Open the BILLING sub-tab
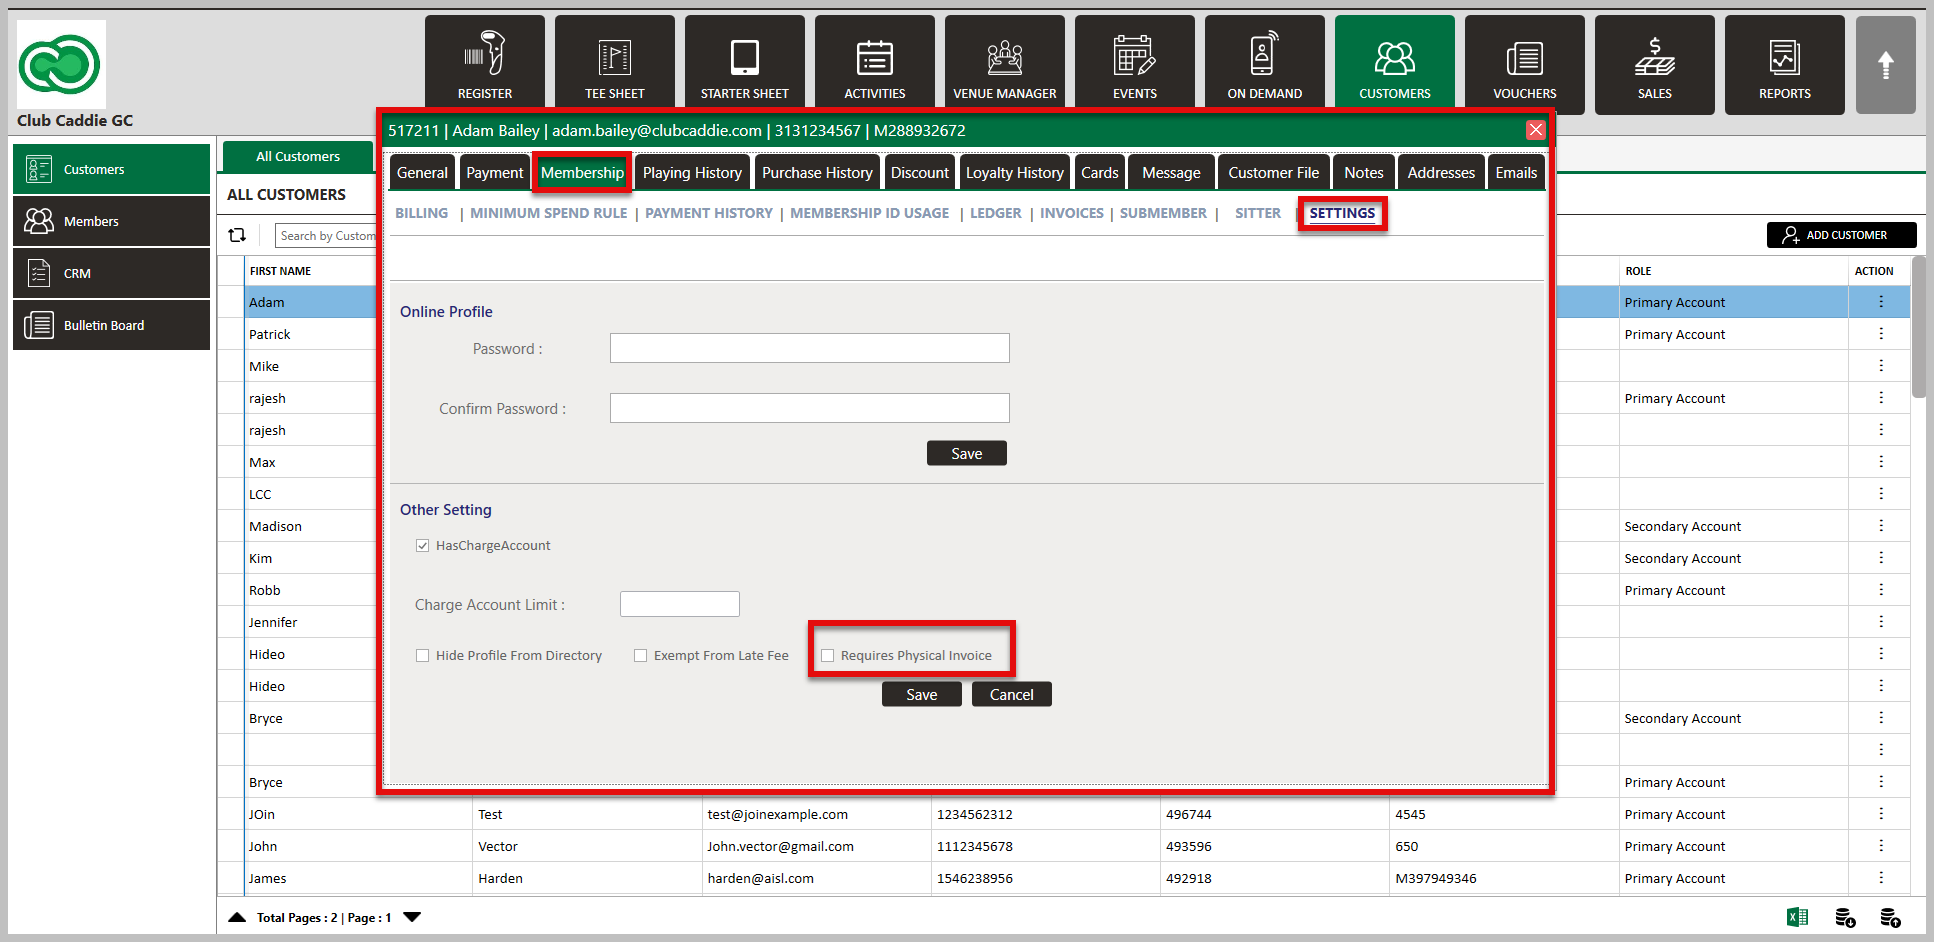Screen dimensions: 1934x942 pos(421,213)
